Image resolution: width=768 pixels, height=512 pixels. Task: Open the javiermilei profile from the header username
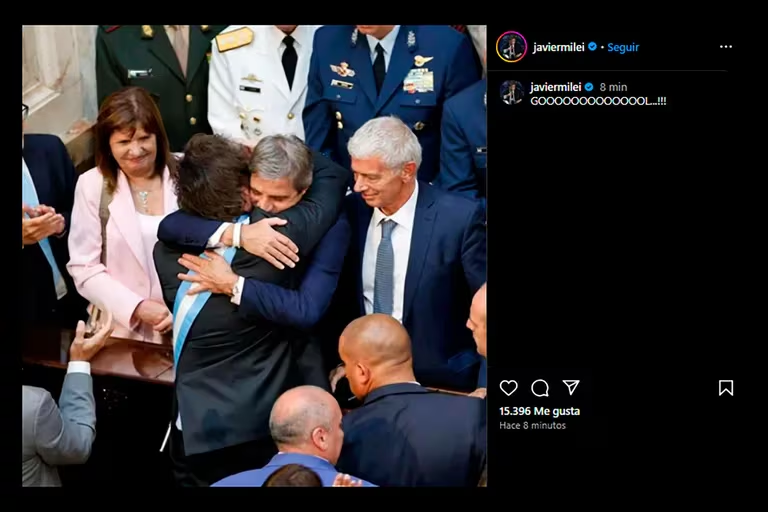[558, 47]
